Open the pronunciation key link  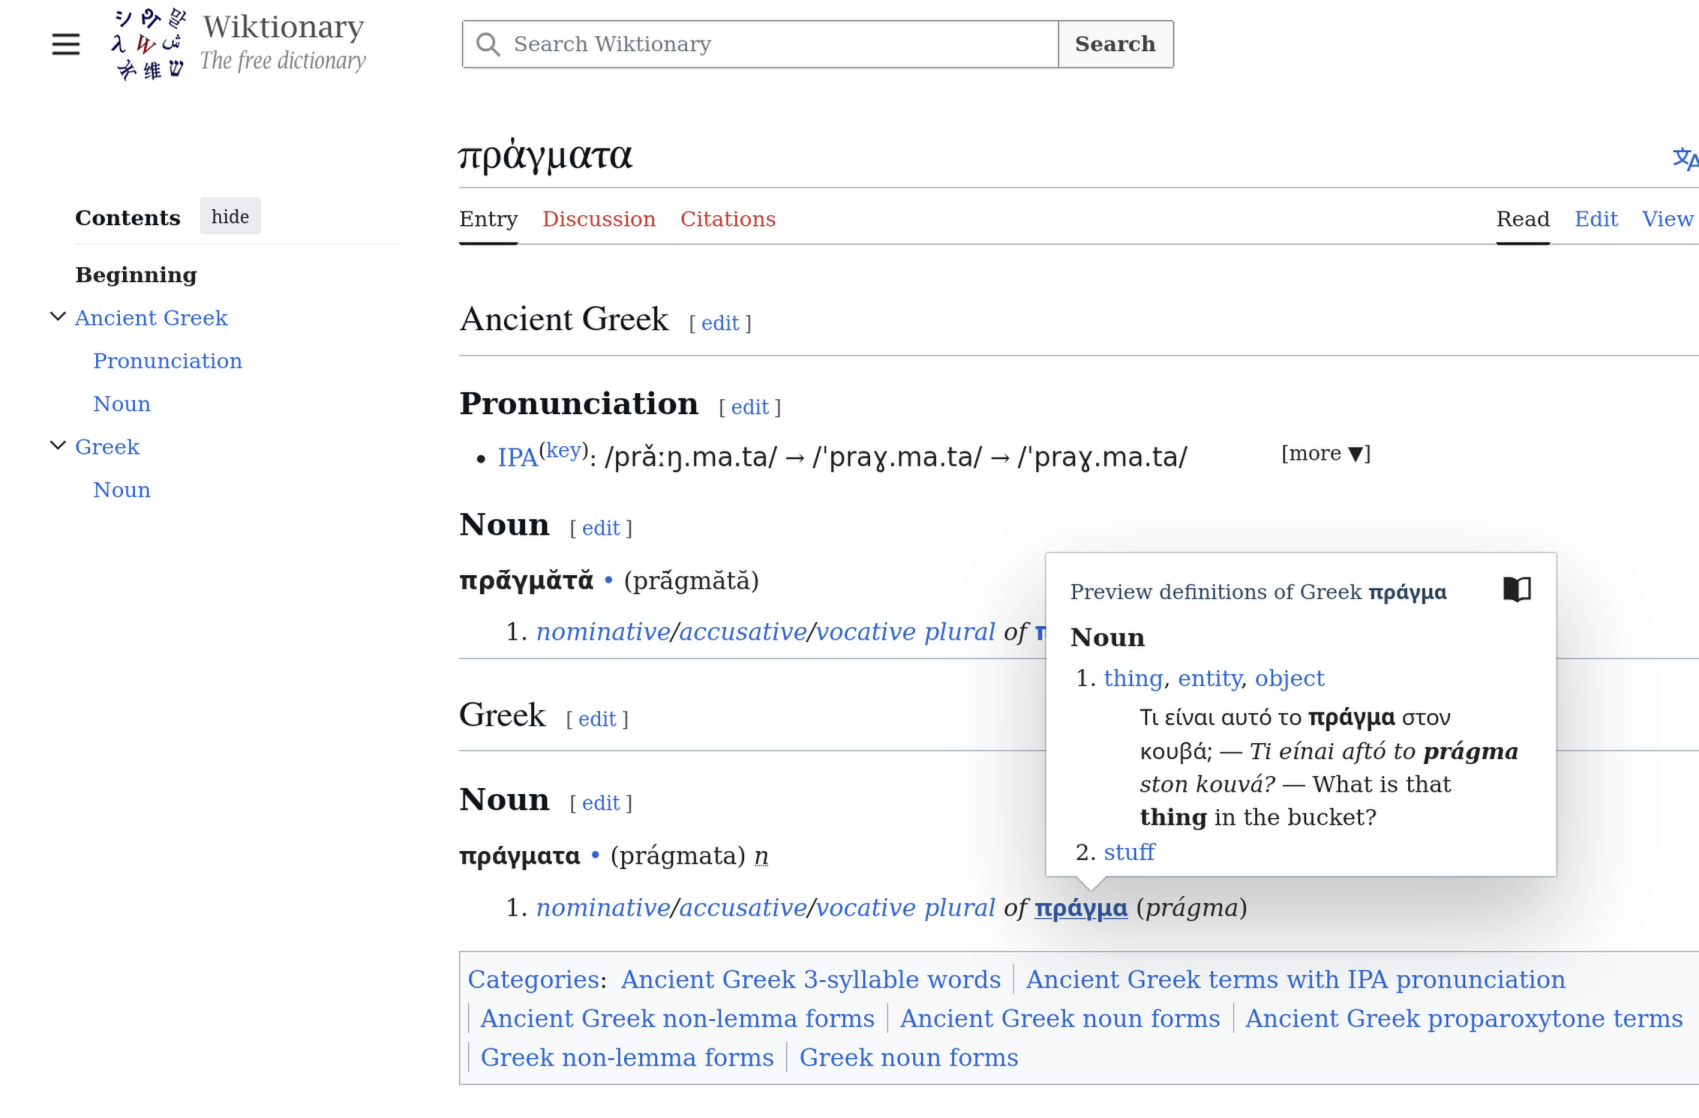pyautogui.click(x=563, y=450)
